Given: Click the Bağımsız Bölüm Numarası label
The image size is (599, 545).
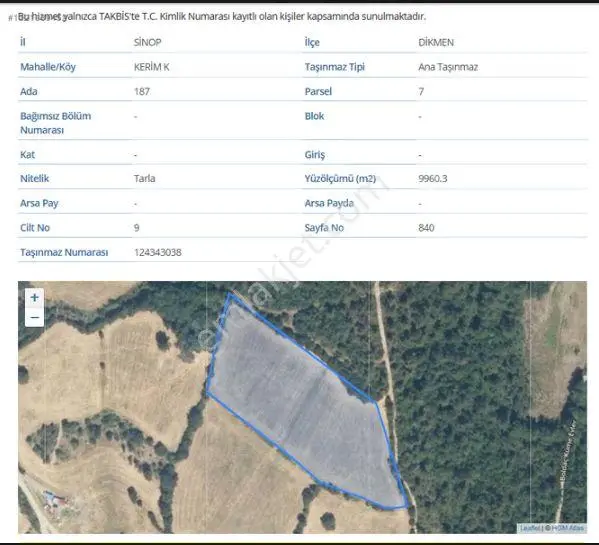Looking at the screenshot, I should pyautogui.click(x=55, y=123).
